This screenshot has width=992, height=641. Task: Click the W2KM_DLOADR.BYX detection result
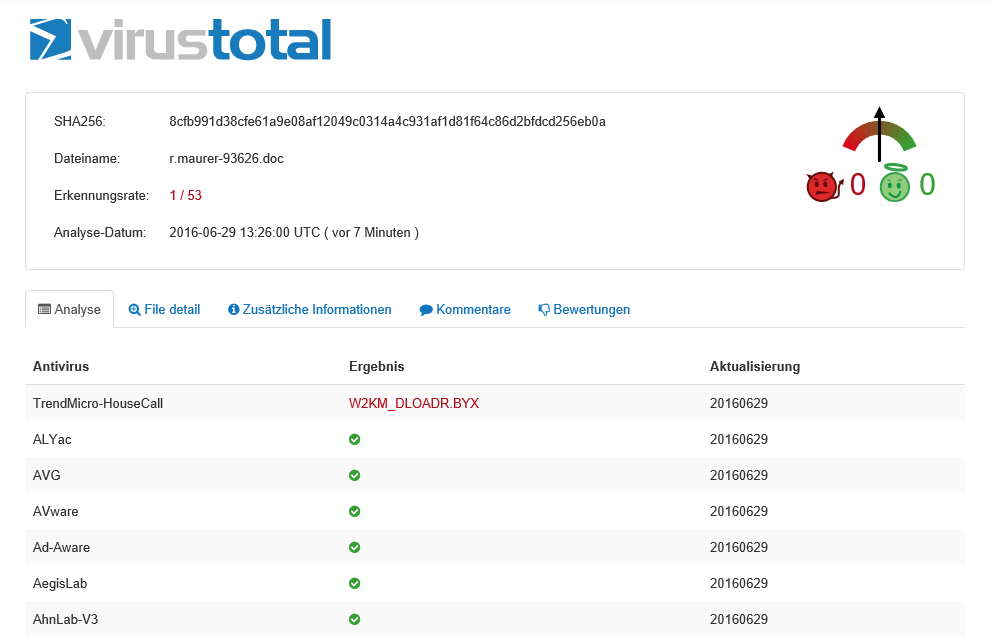[414, 404]
